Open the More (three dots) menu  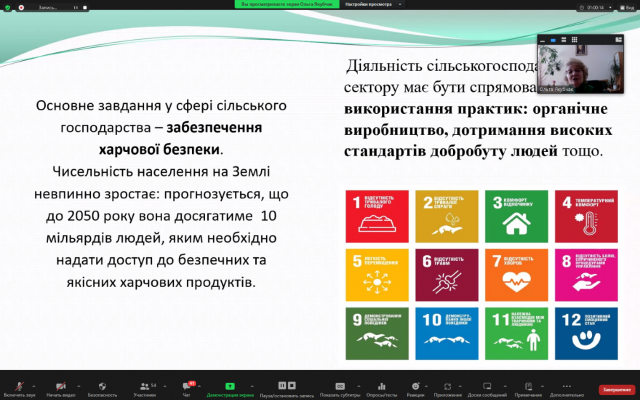click(567, 386)
